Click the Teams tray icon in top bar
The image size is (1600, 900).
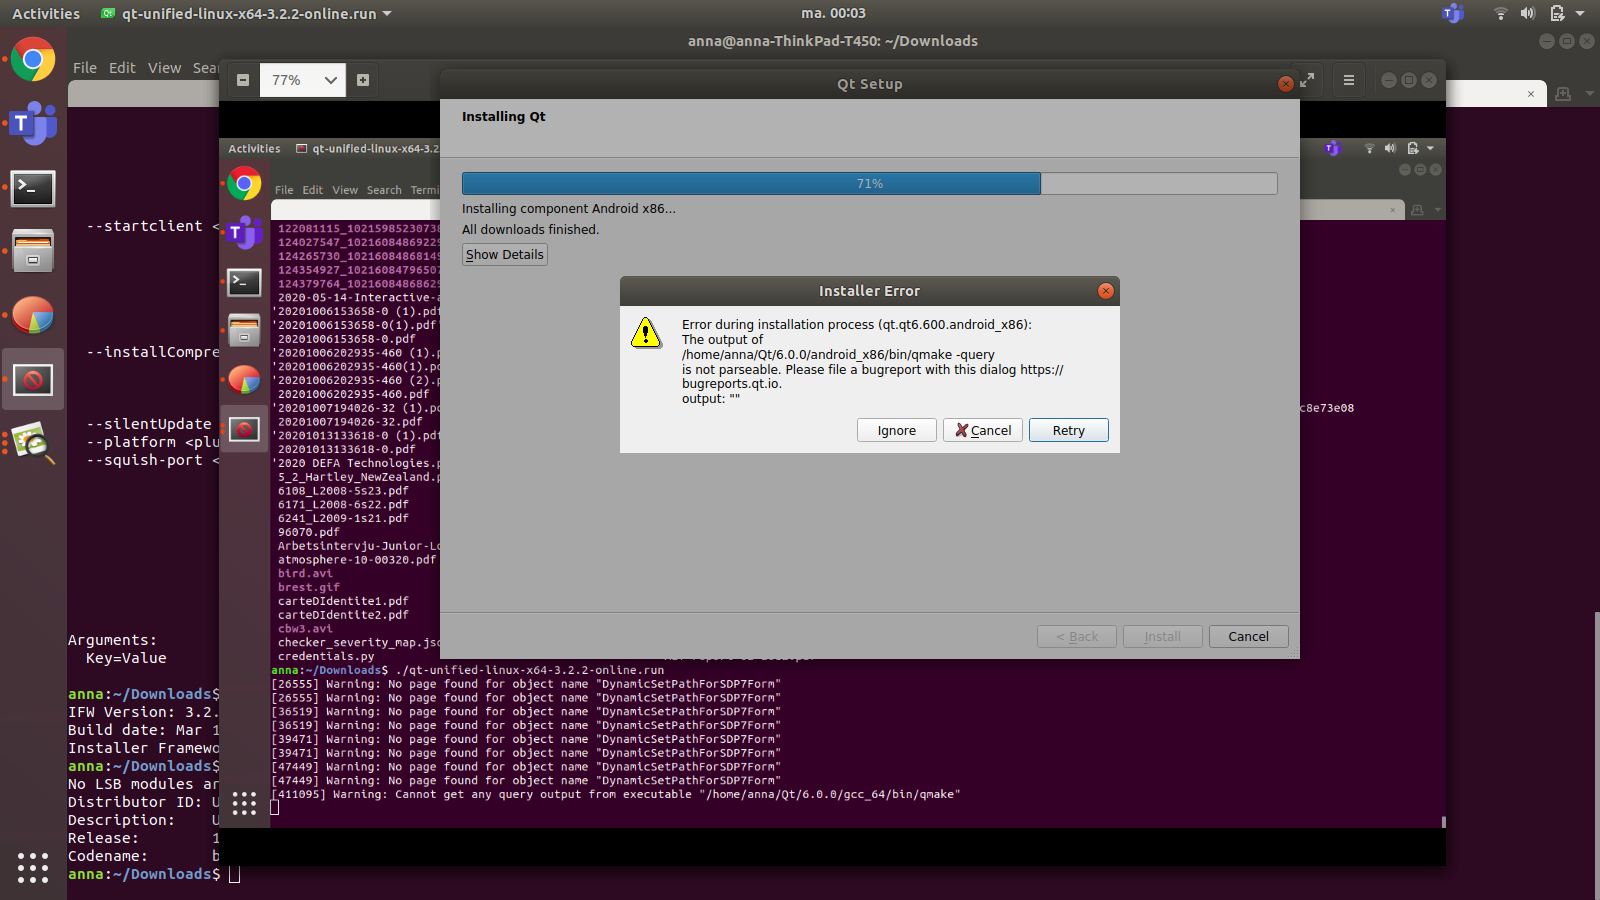coord(1452,13)
